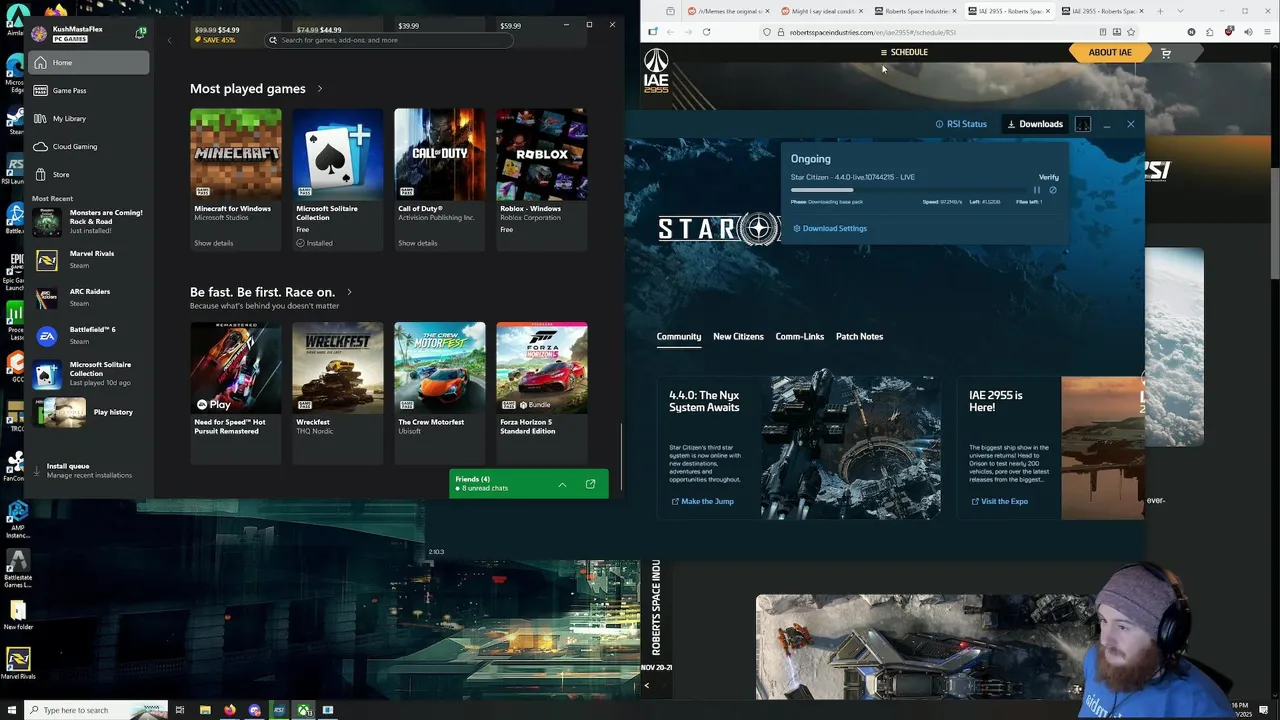
Task: Follow the Make the Jump link
Action: pos(703,502)
